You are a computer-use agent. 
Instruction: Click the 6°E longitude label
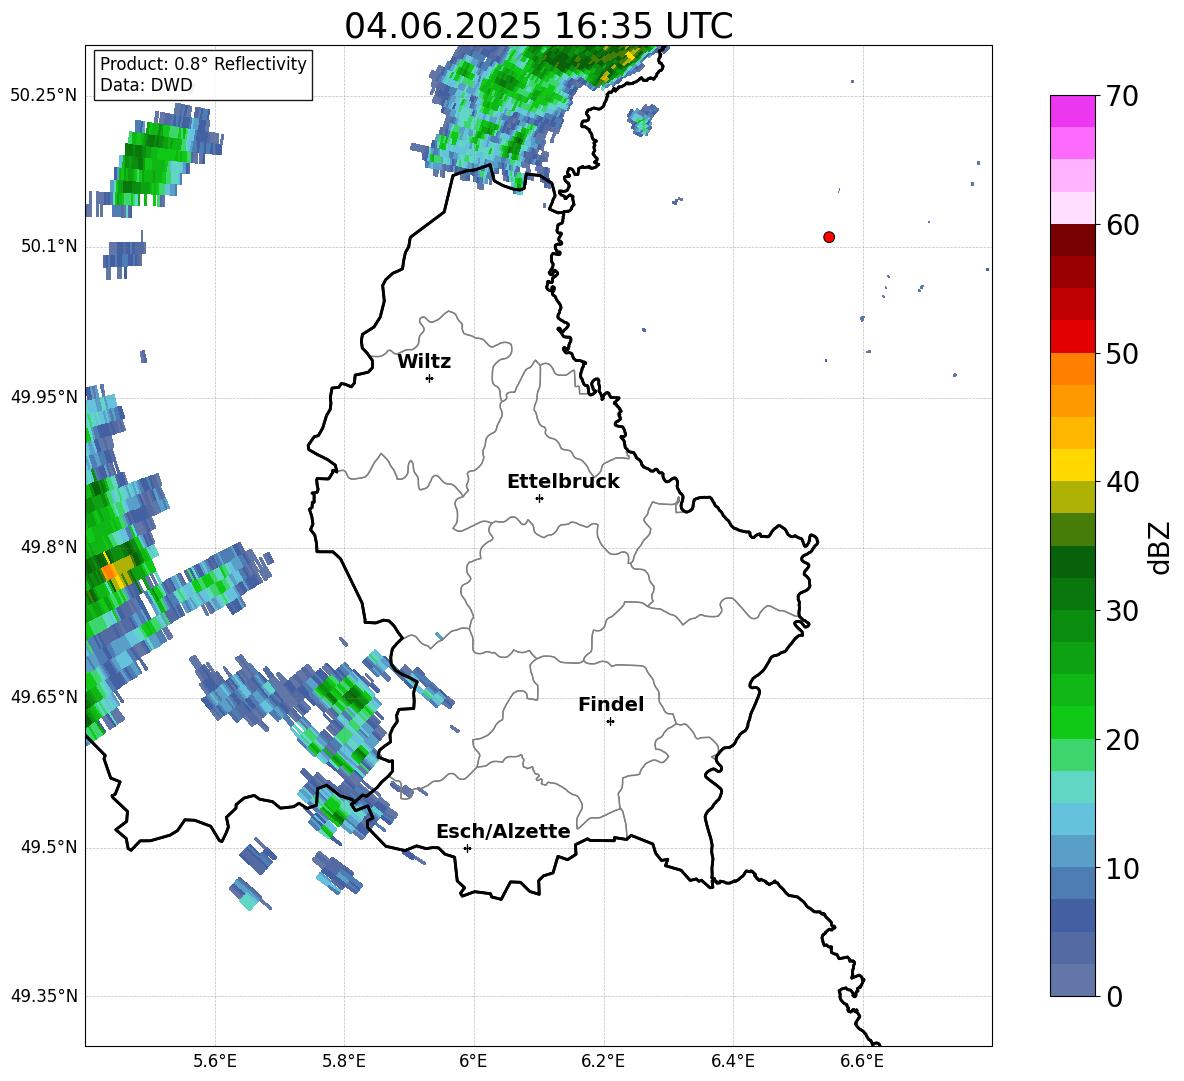point(473,1061)
